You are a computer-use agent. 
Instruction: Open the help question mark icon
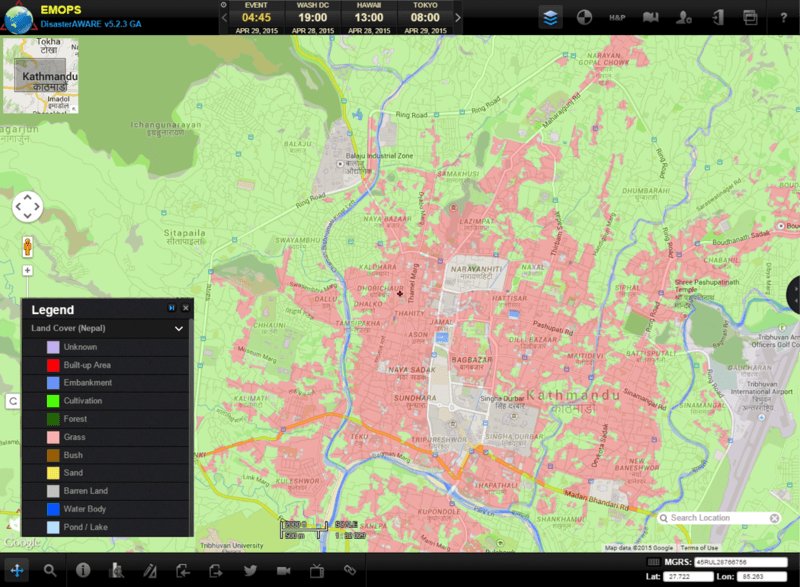[783, 17]
